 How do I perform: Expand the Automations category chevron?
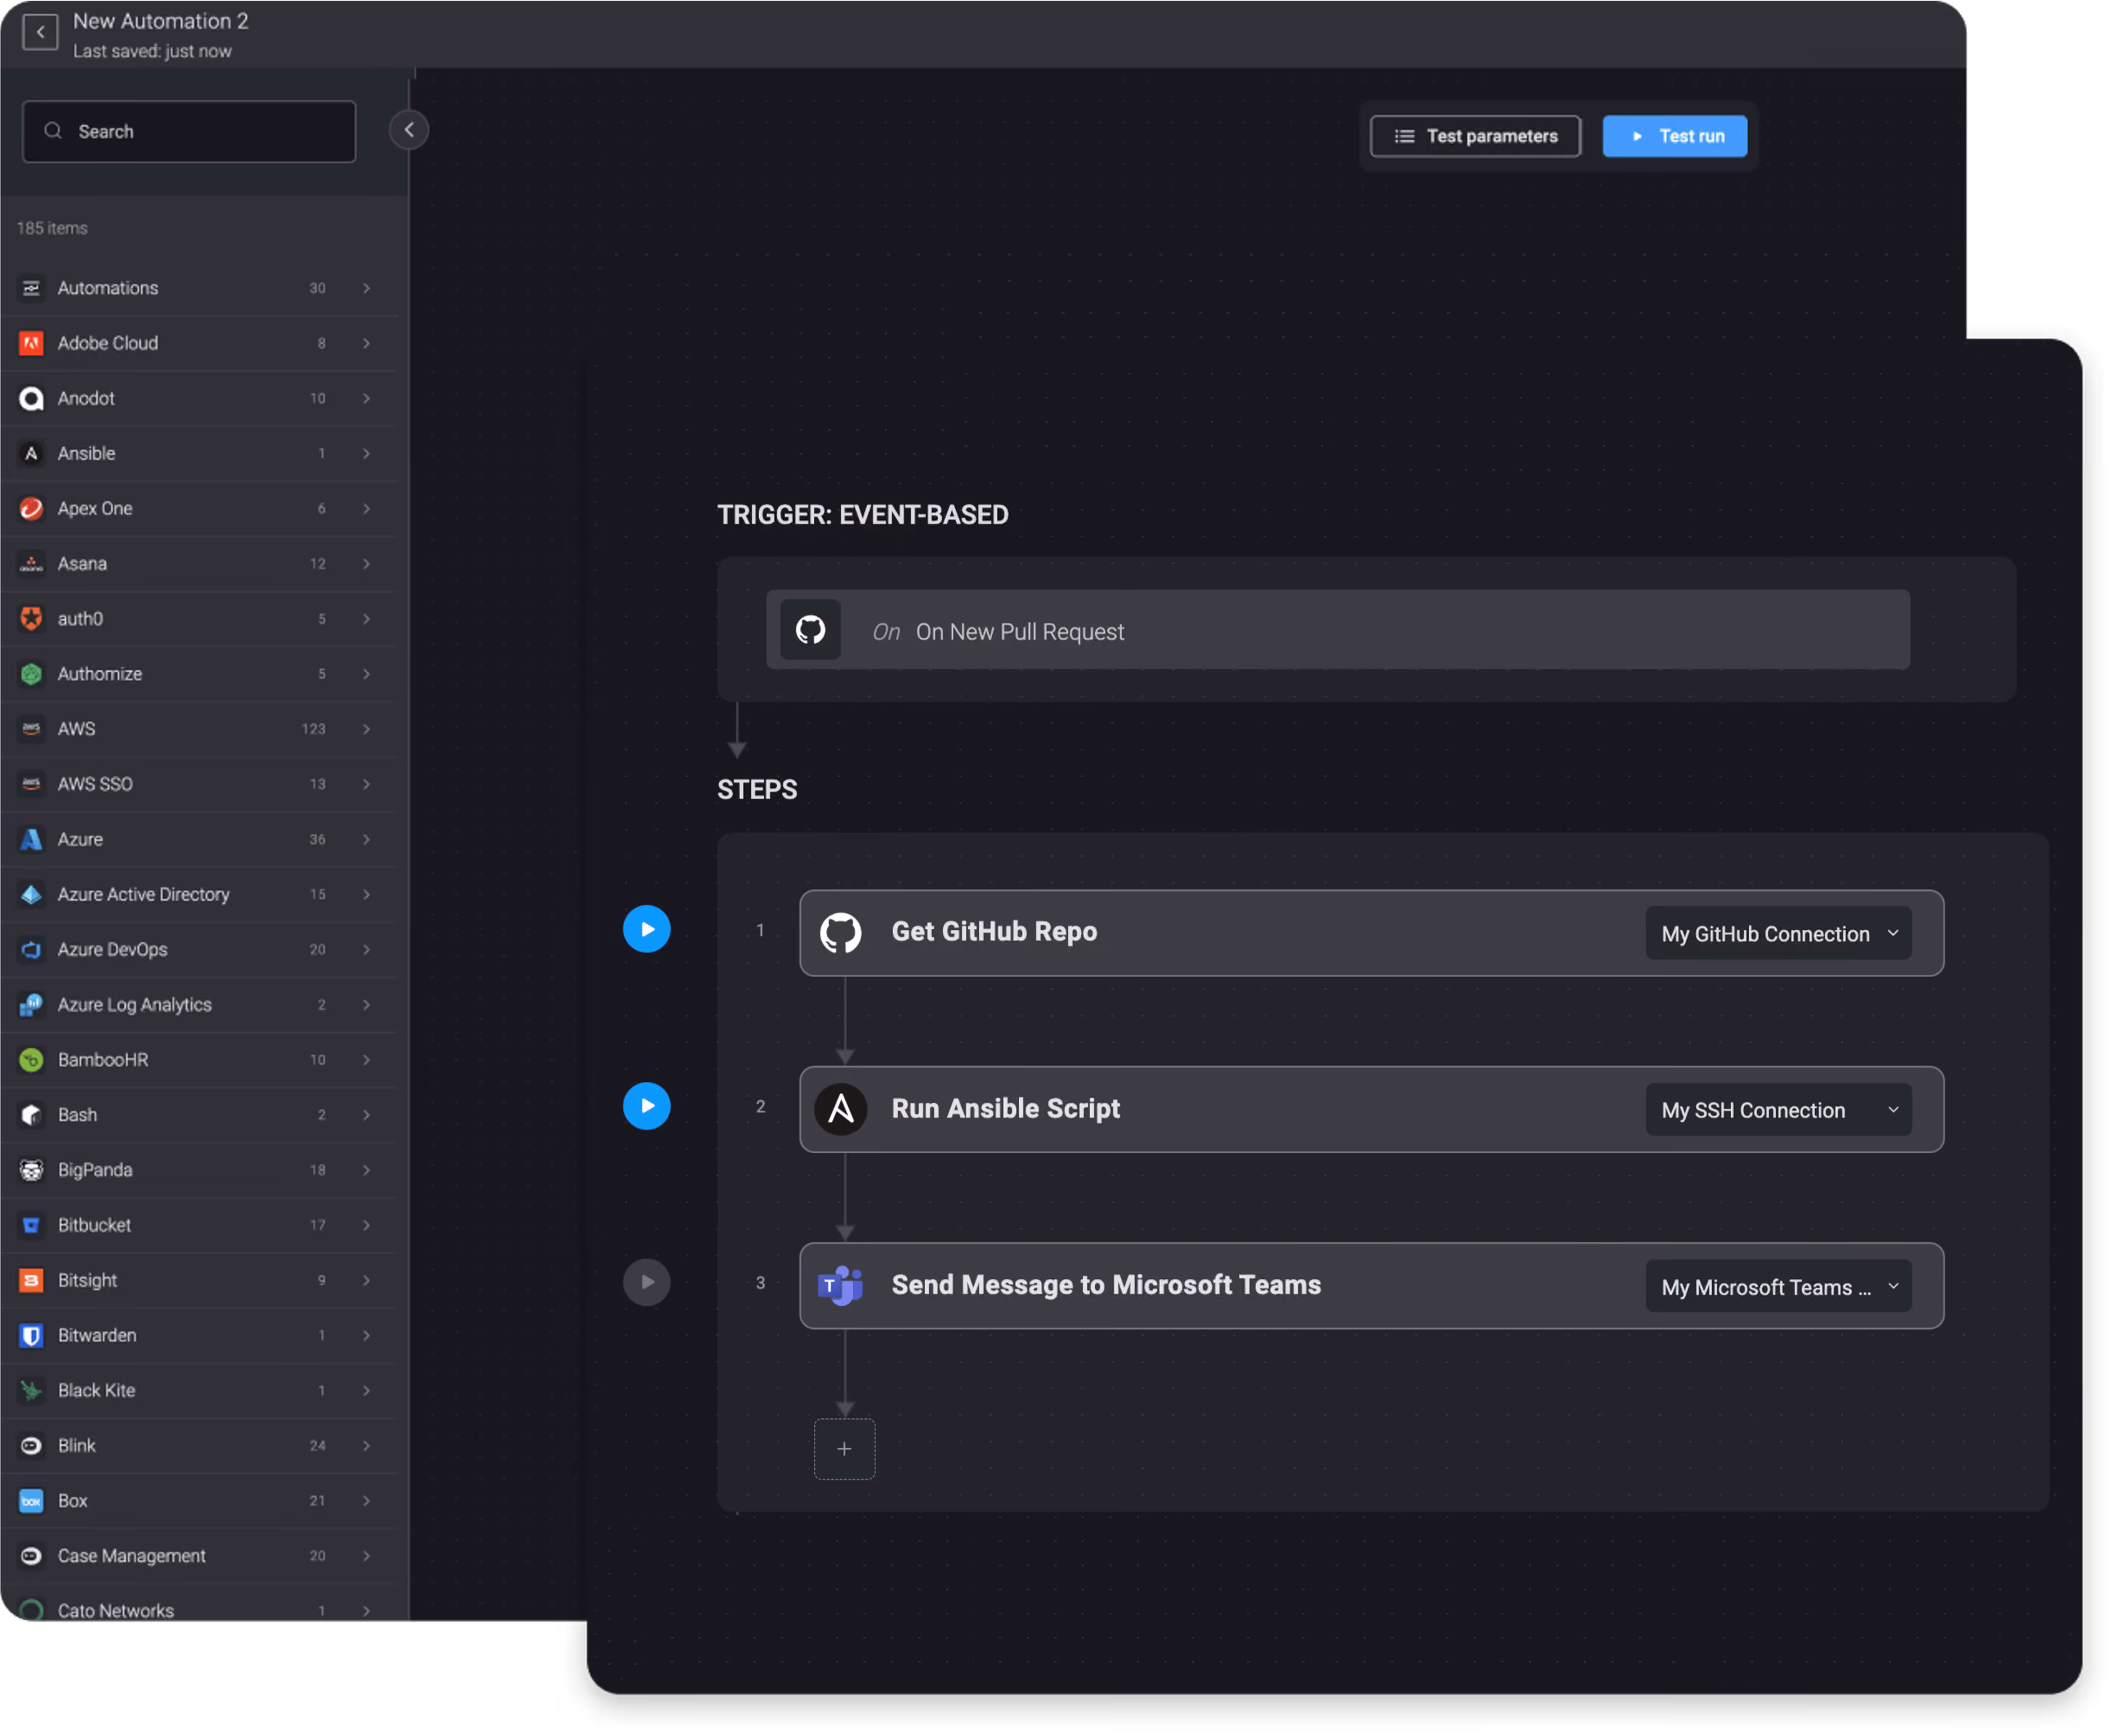(x=367, y=288)
